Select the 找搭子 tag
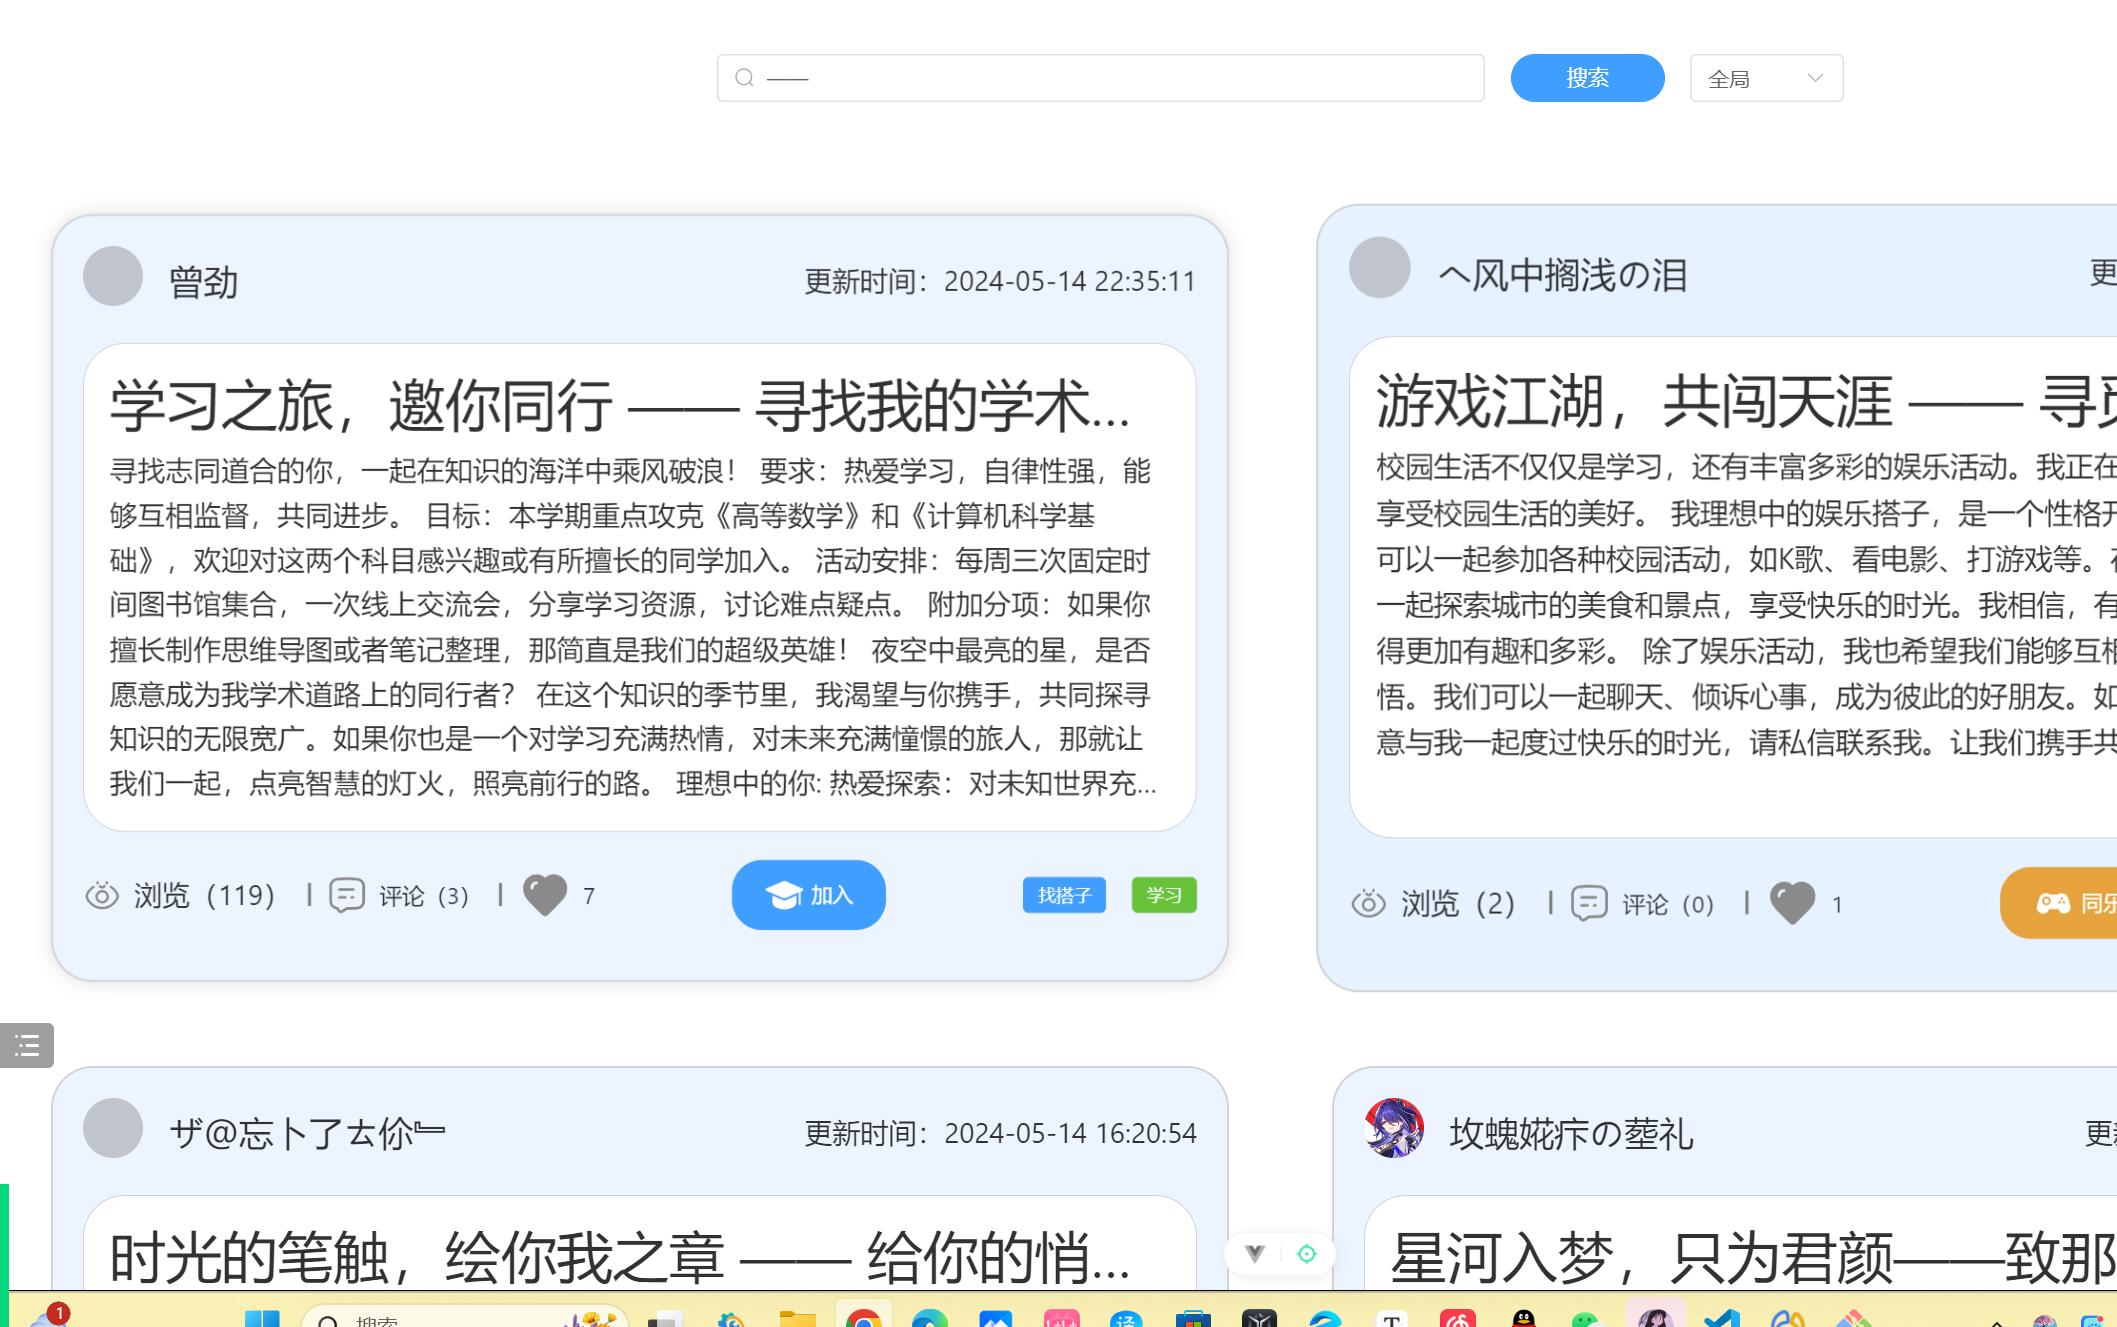 click(x=1064, y=895)
